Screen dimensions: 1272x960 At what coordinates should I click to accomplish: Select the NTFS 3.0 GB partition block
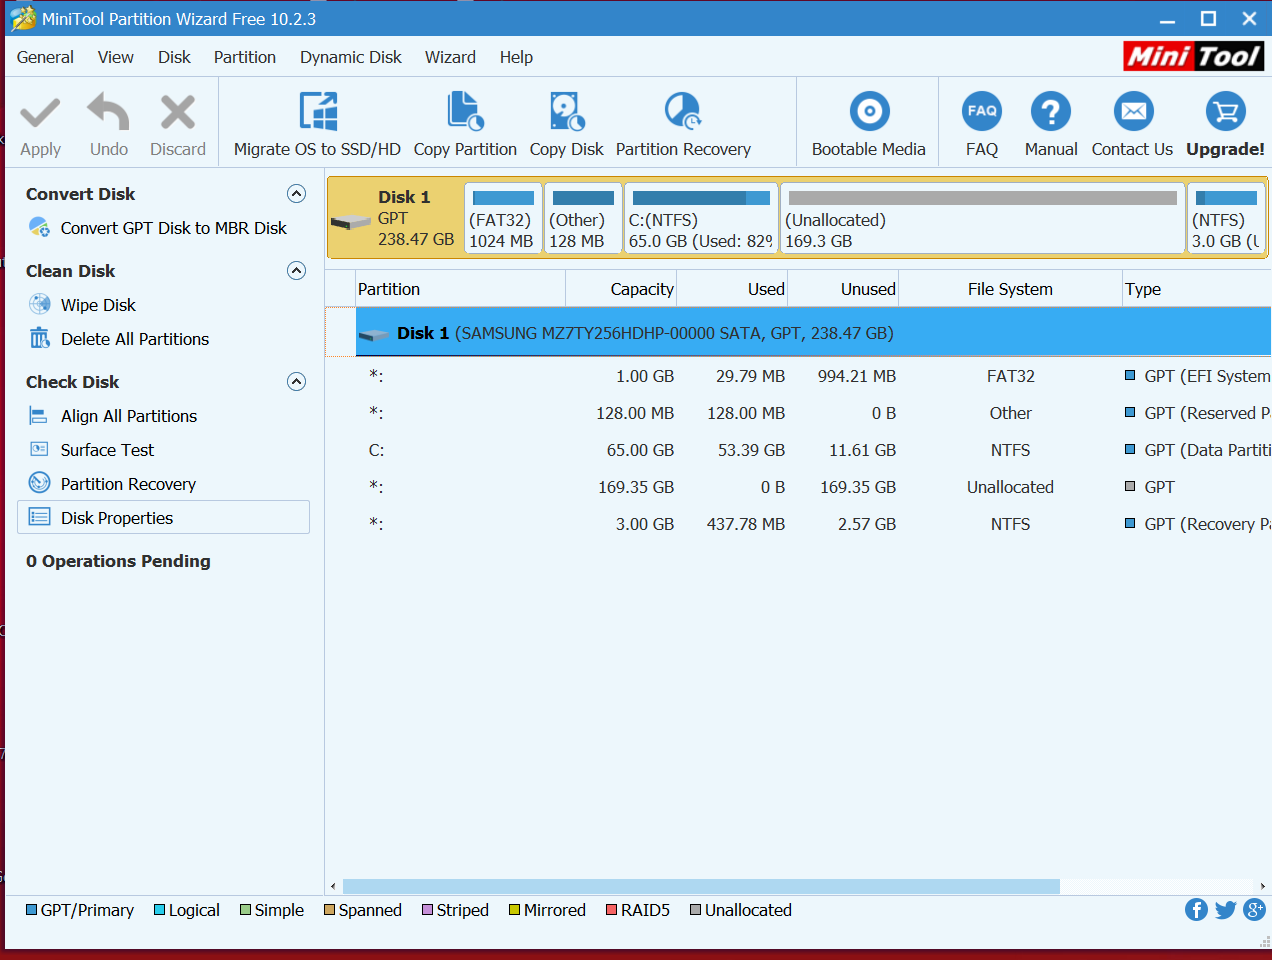click(1227, 218)
